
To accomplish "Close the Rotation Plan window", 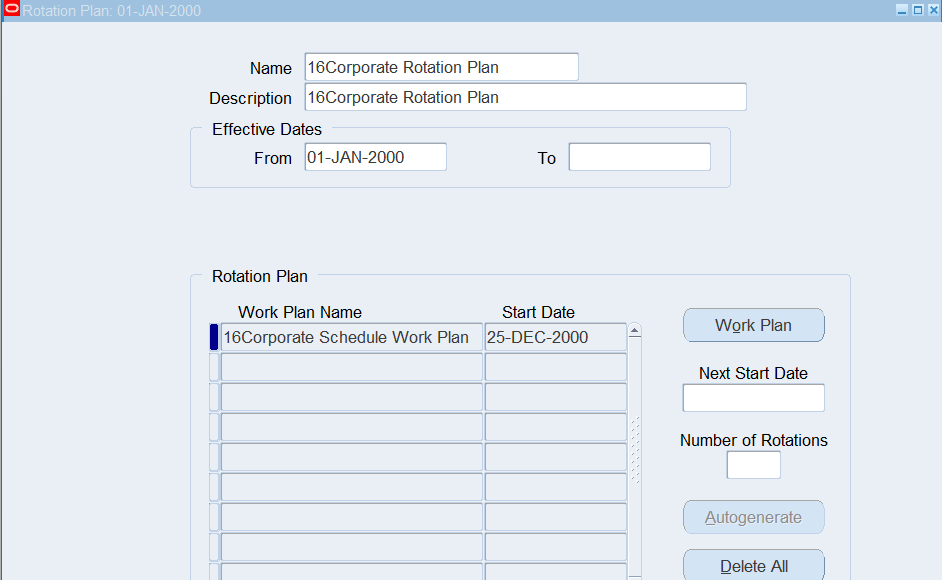I will (932, 10).
